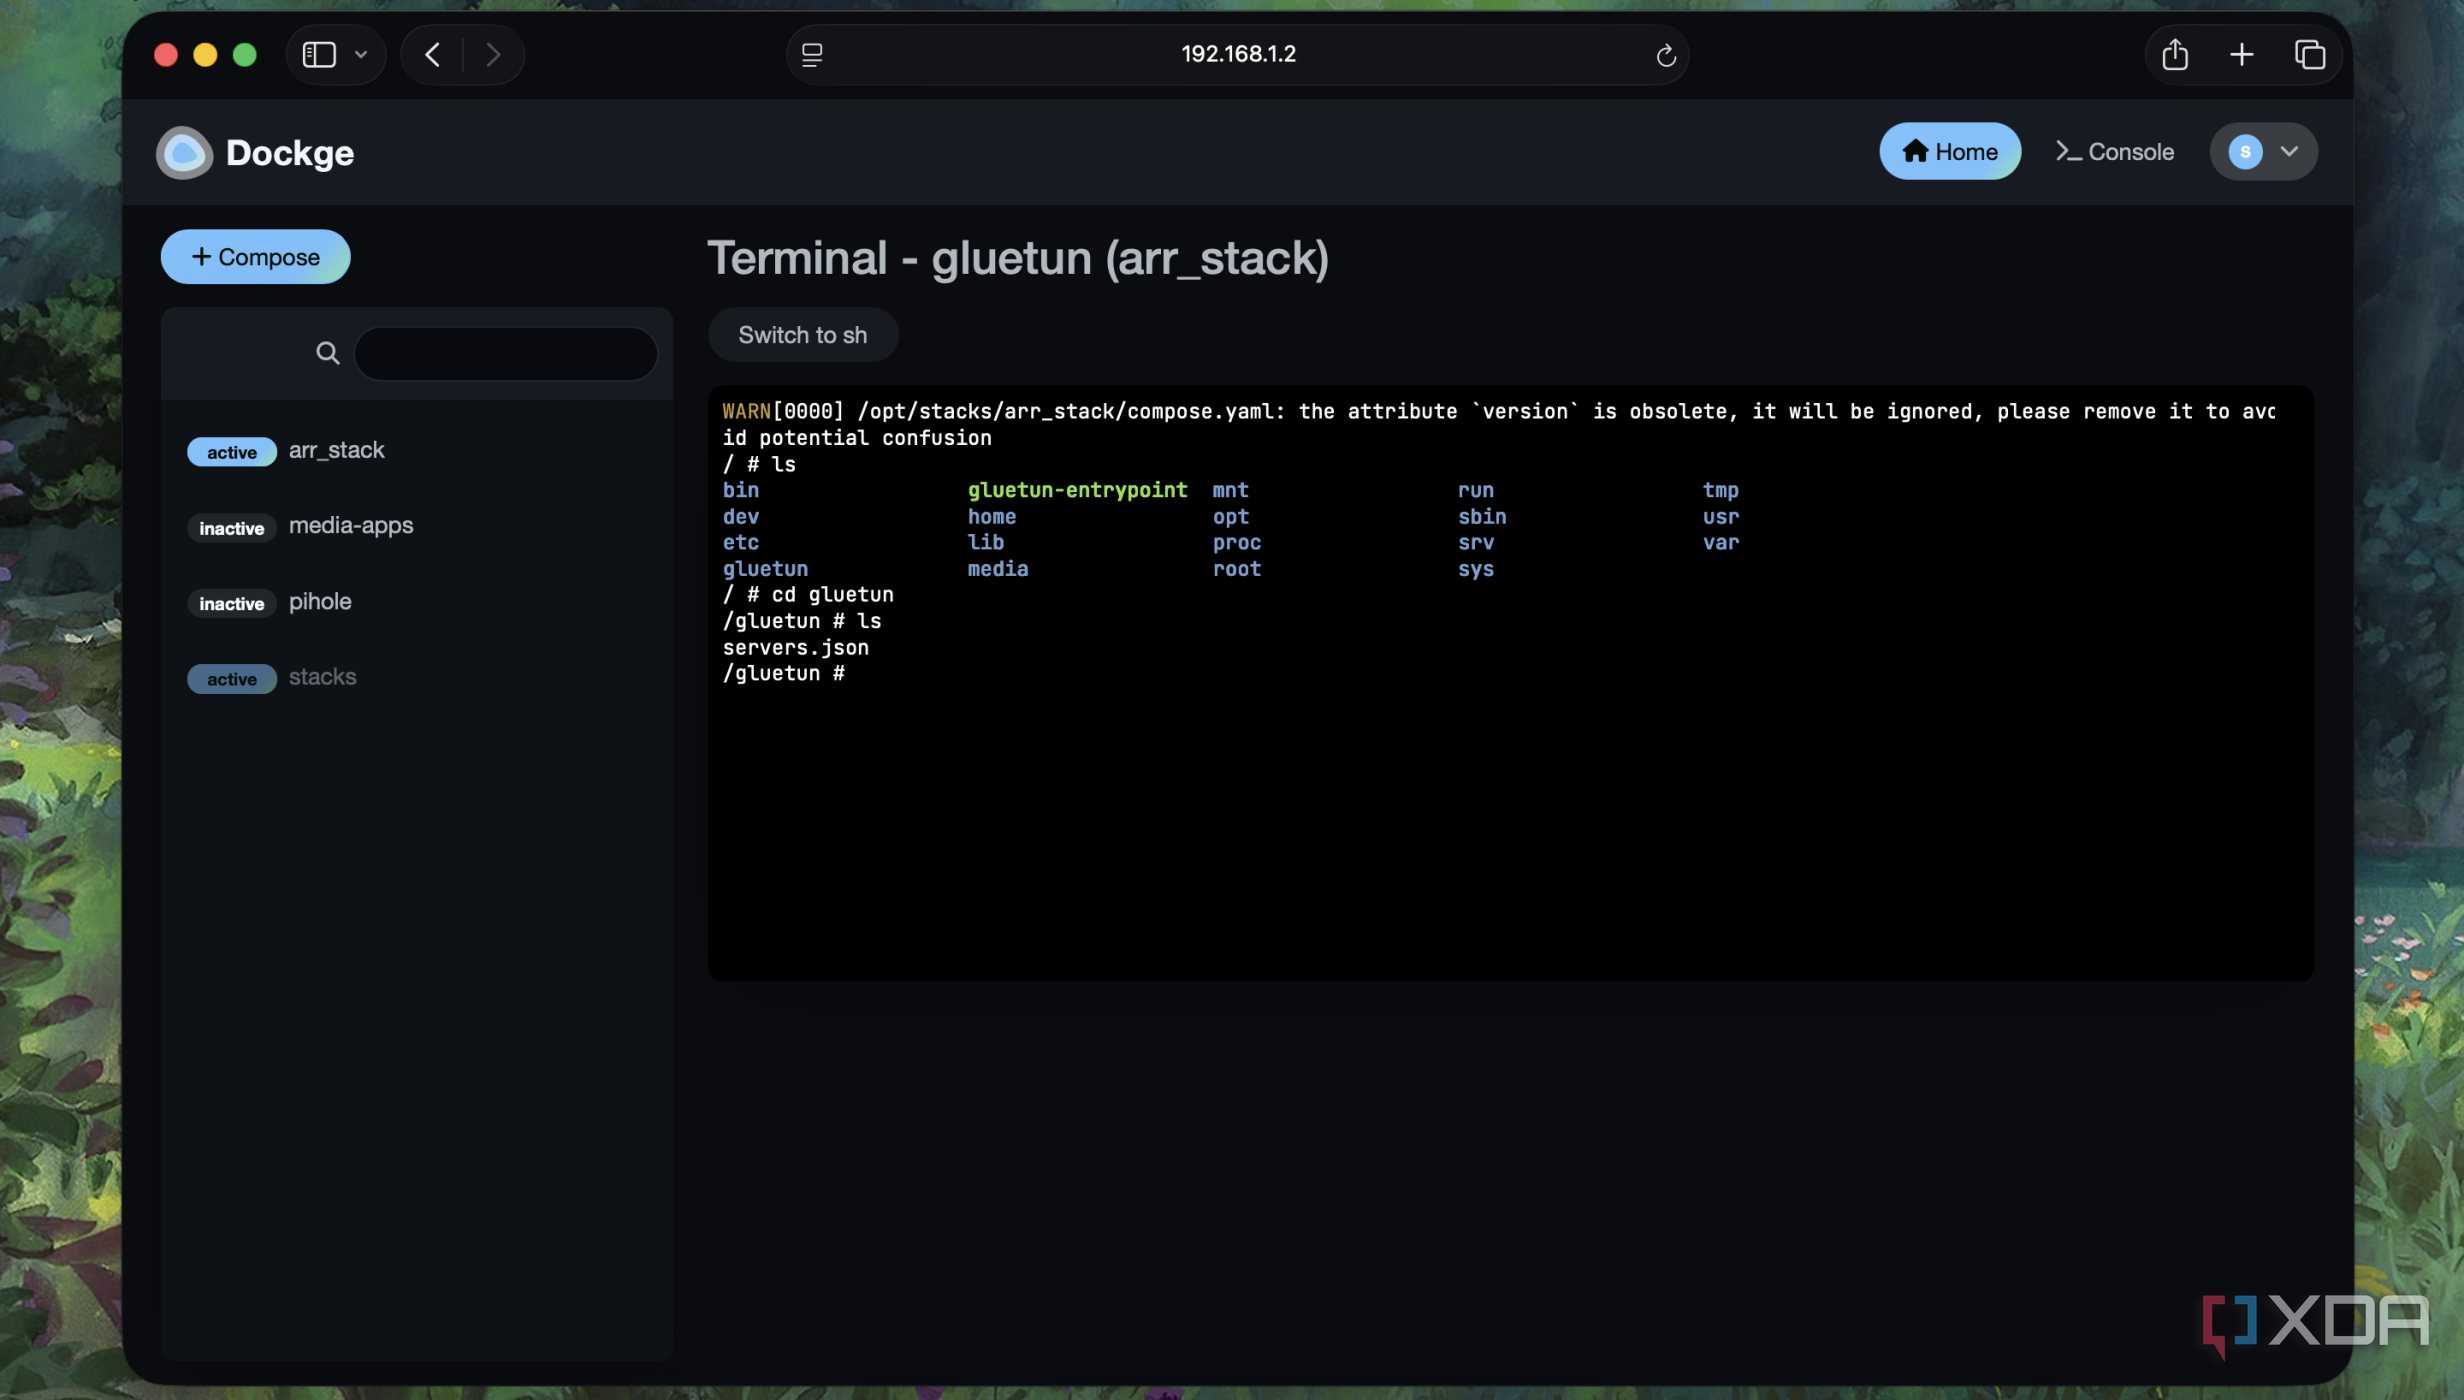Toggle the Safari sidebar icon
The image size is (2464, 1400).
tap(319, 54)
